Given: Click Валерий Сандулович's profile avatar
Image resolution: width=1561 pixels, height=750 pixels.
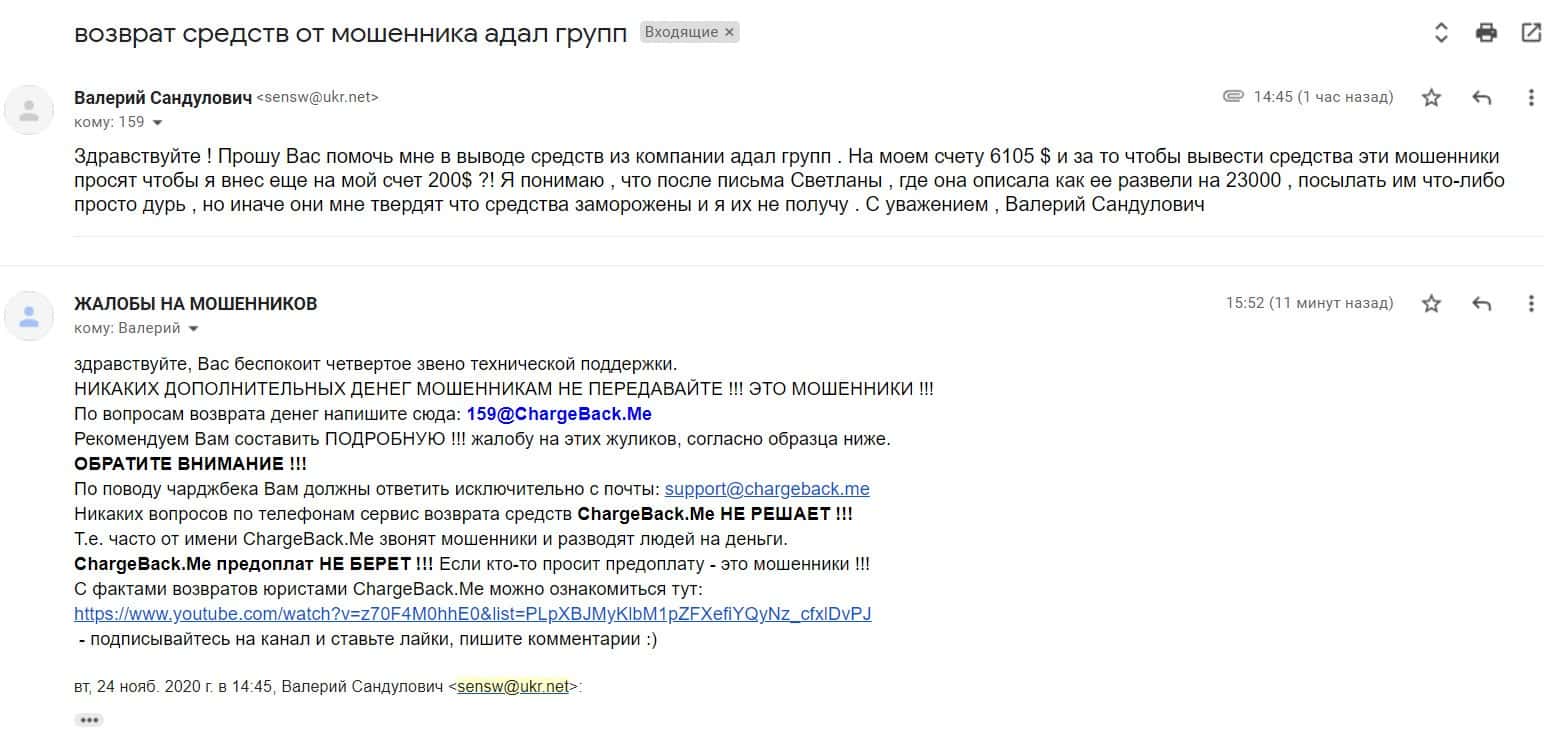Looking at the screenshot, I should click(30, 109).
